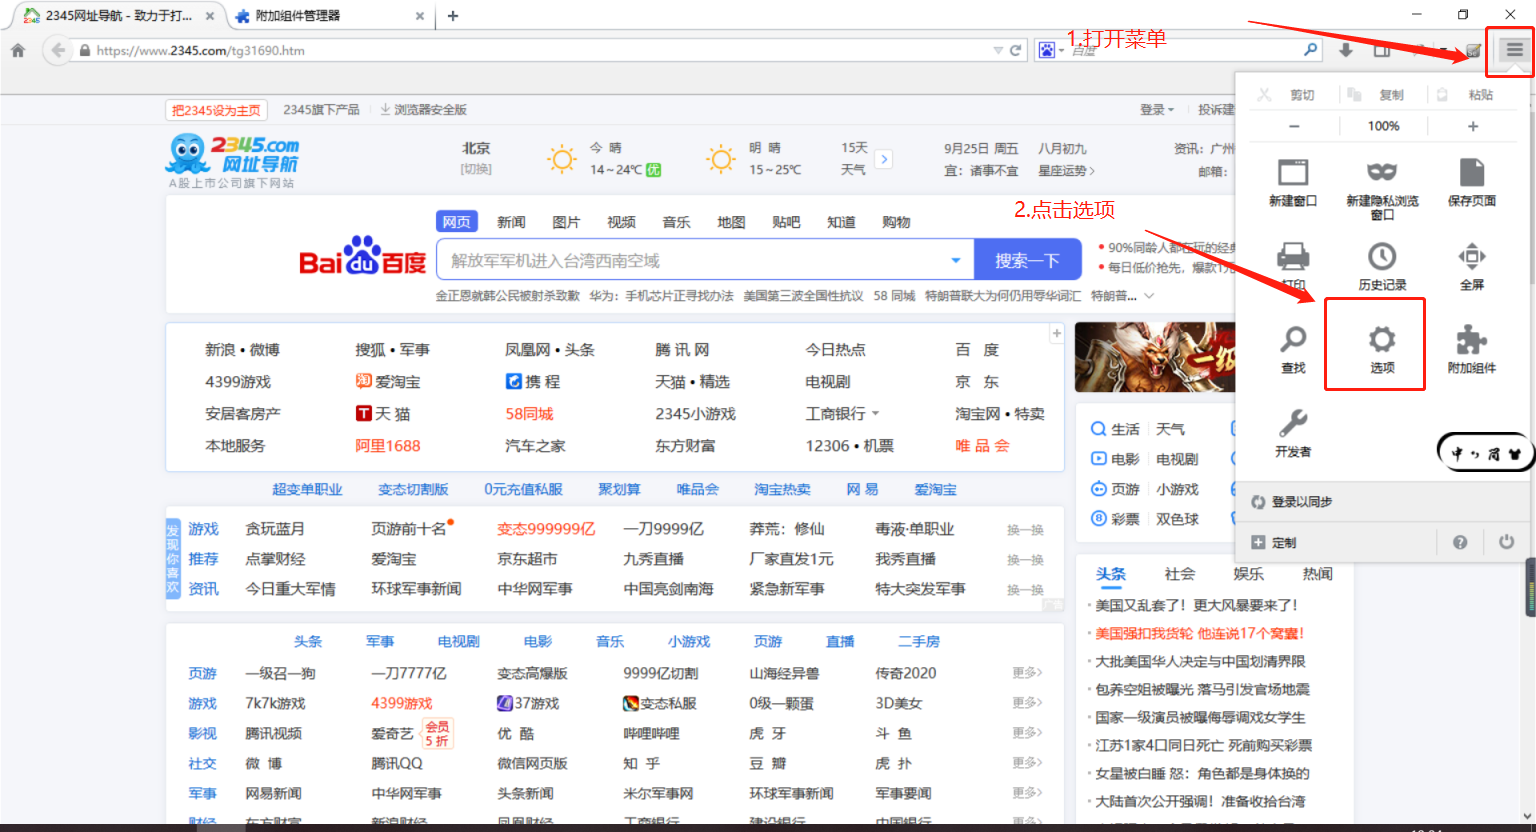The height and width of the screenshot is (832, 1536).
Task: Expand the 登录 dropdown on page header
Action: tap(1157, 110)
